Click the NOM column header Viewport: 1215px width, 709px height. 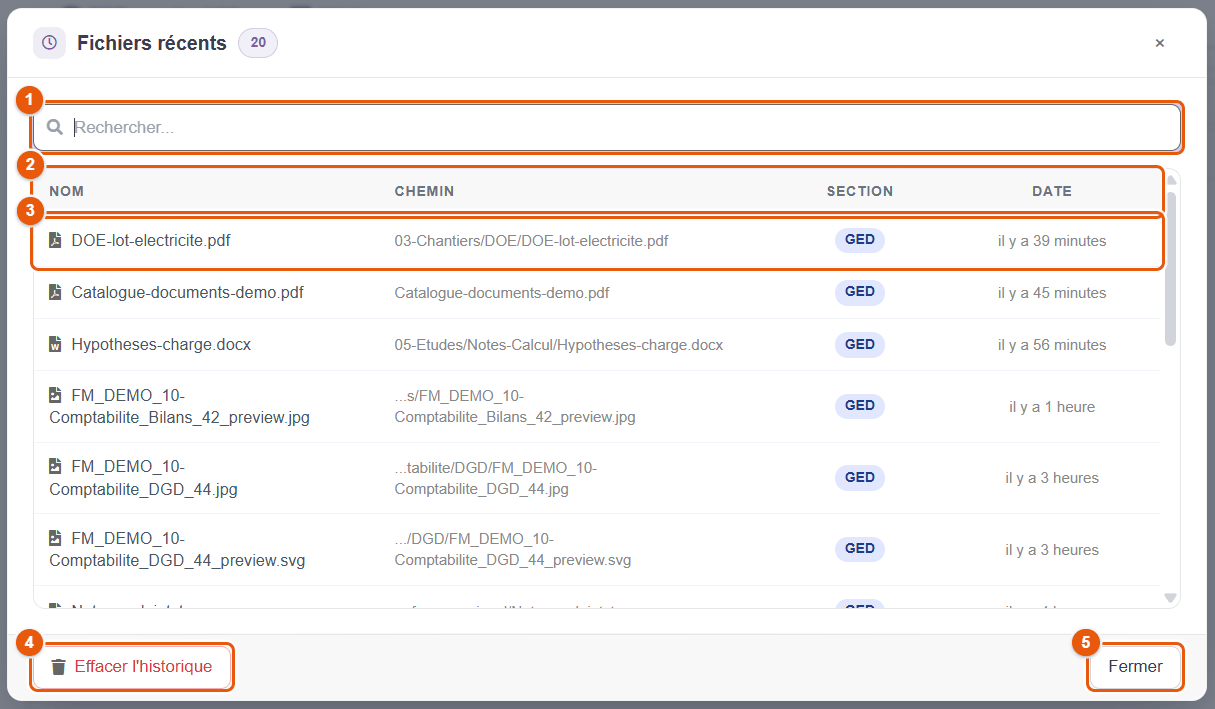(67, 191)
